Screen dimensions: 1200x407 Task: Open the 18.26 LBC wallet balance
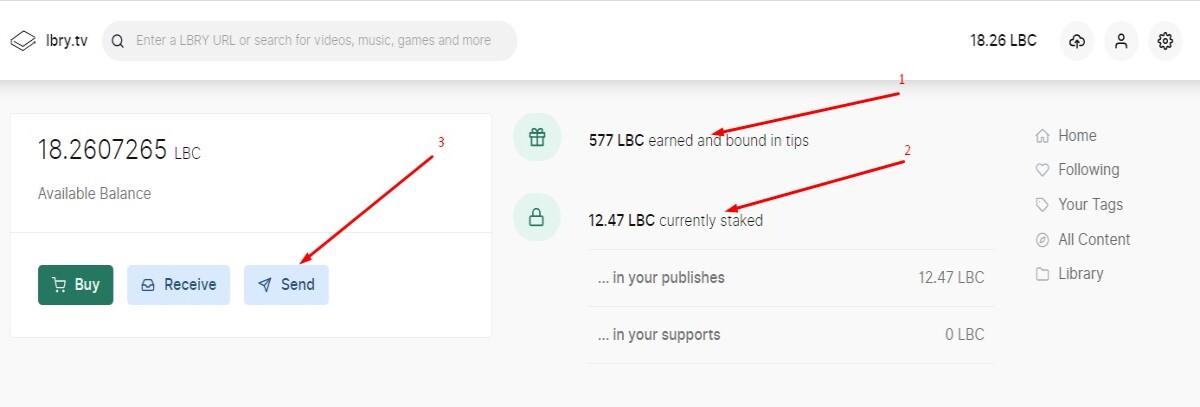(1003, 41)
